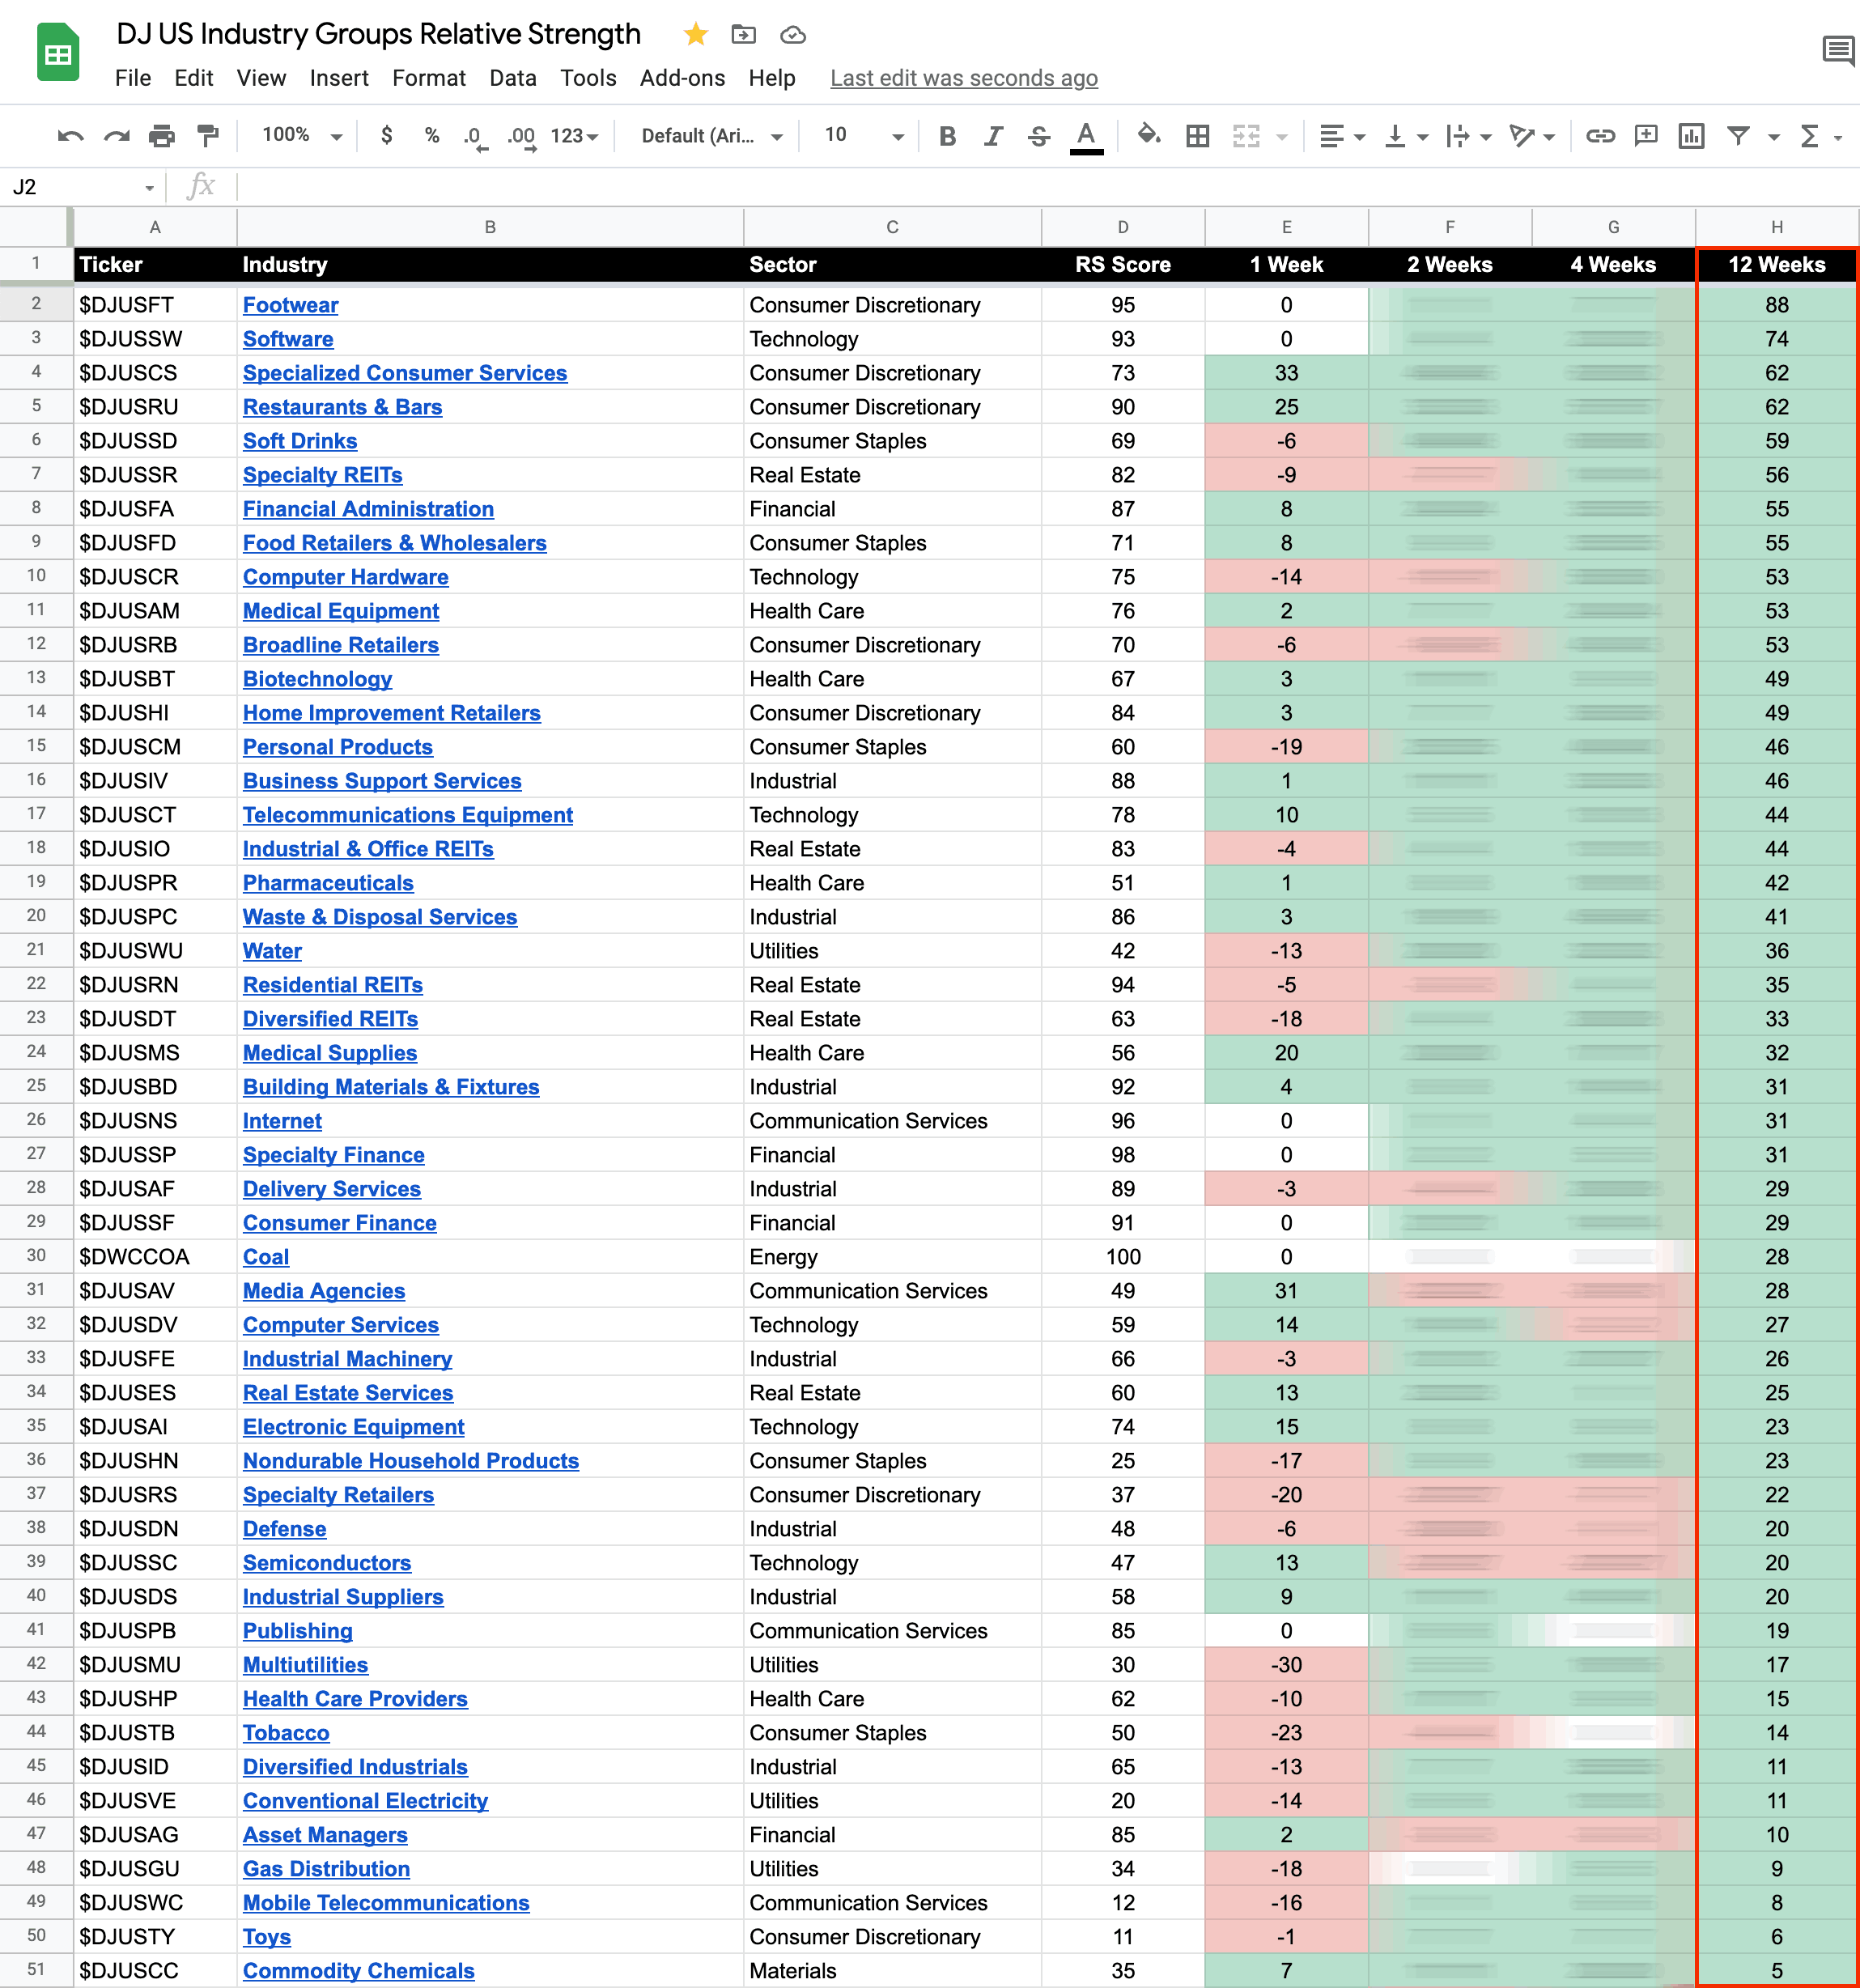Click the Insert chart icon
Image resolution: width=1860 pixels, height=1988 pixels.
1691,135
